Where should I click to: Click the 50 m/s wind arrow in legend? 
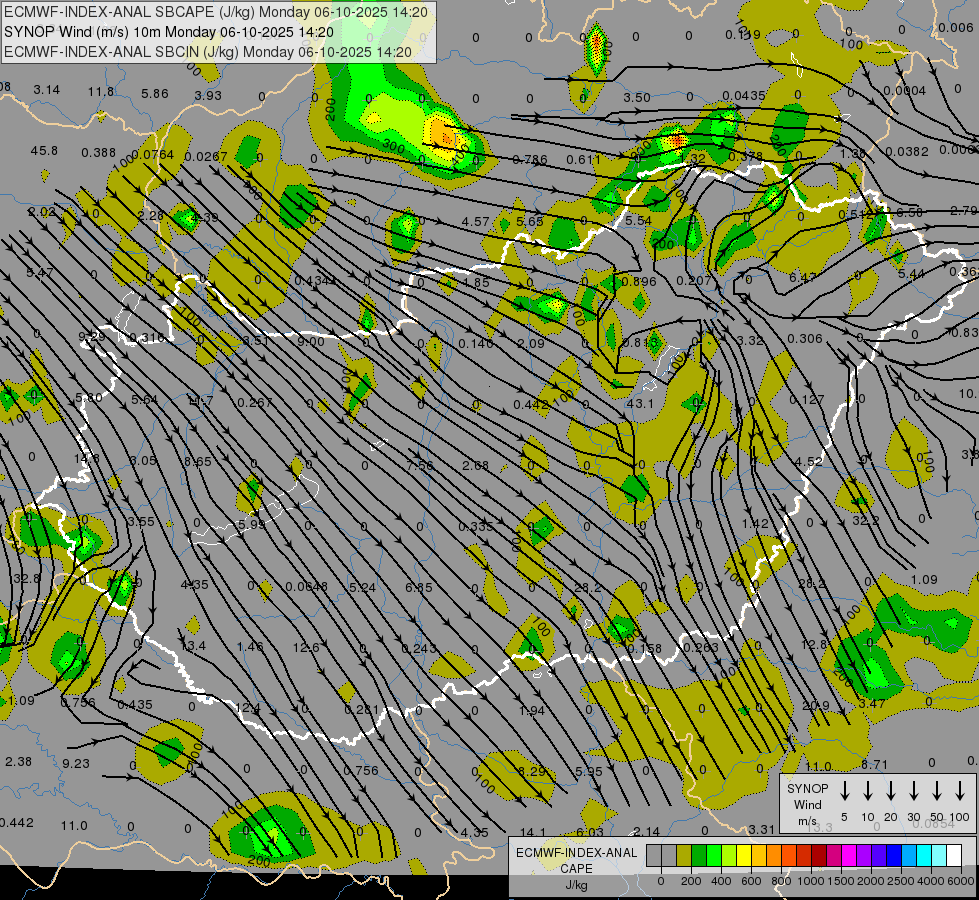click(937, 791)
